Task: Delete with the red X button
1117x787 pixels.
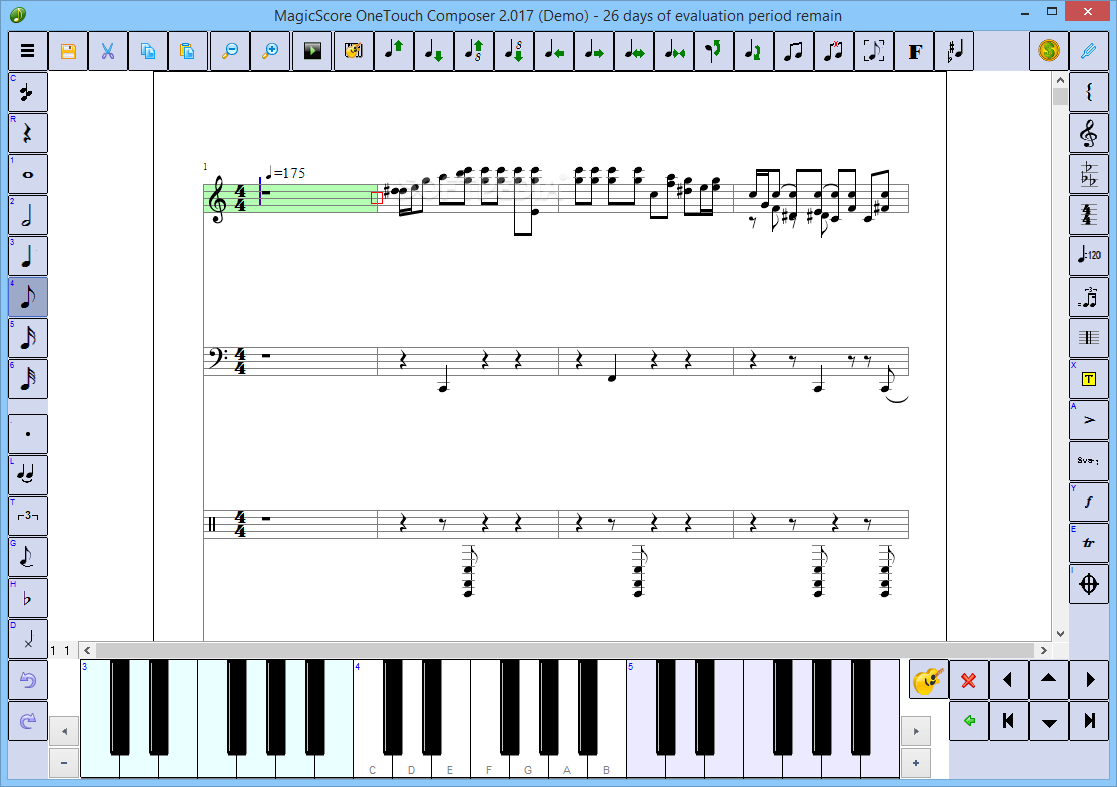Action: tap(968, 680)
